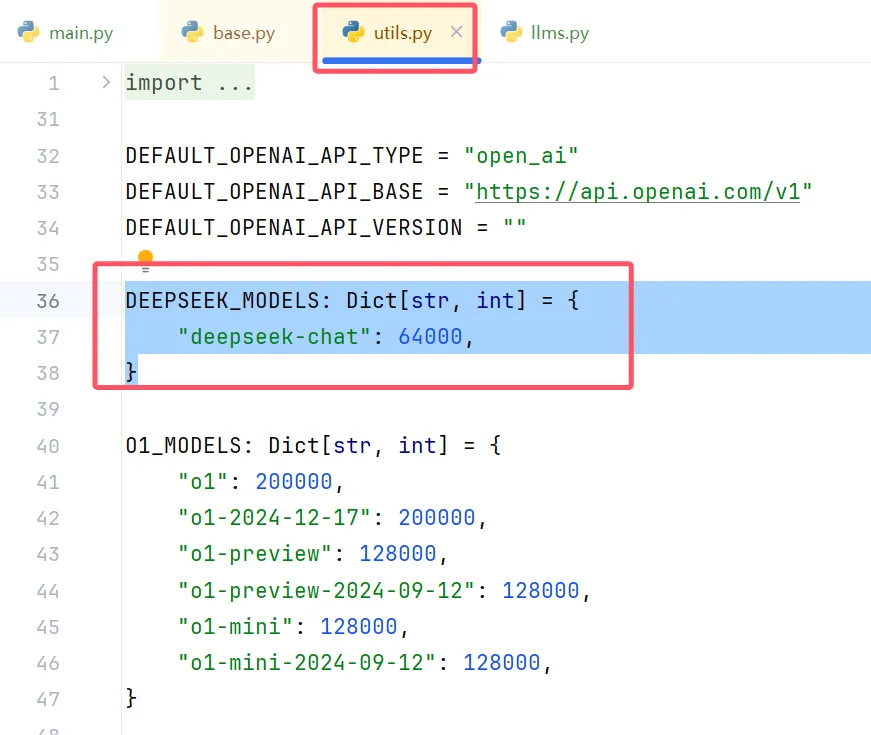Click line number 36 in gutter
The height and width of the screenshot is (735, 871).
point(48,301)
